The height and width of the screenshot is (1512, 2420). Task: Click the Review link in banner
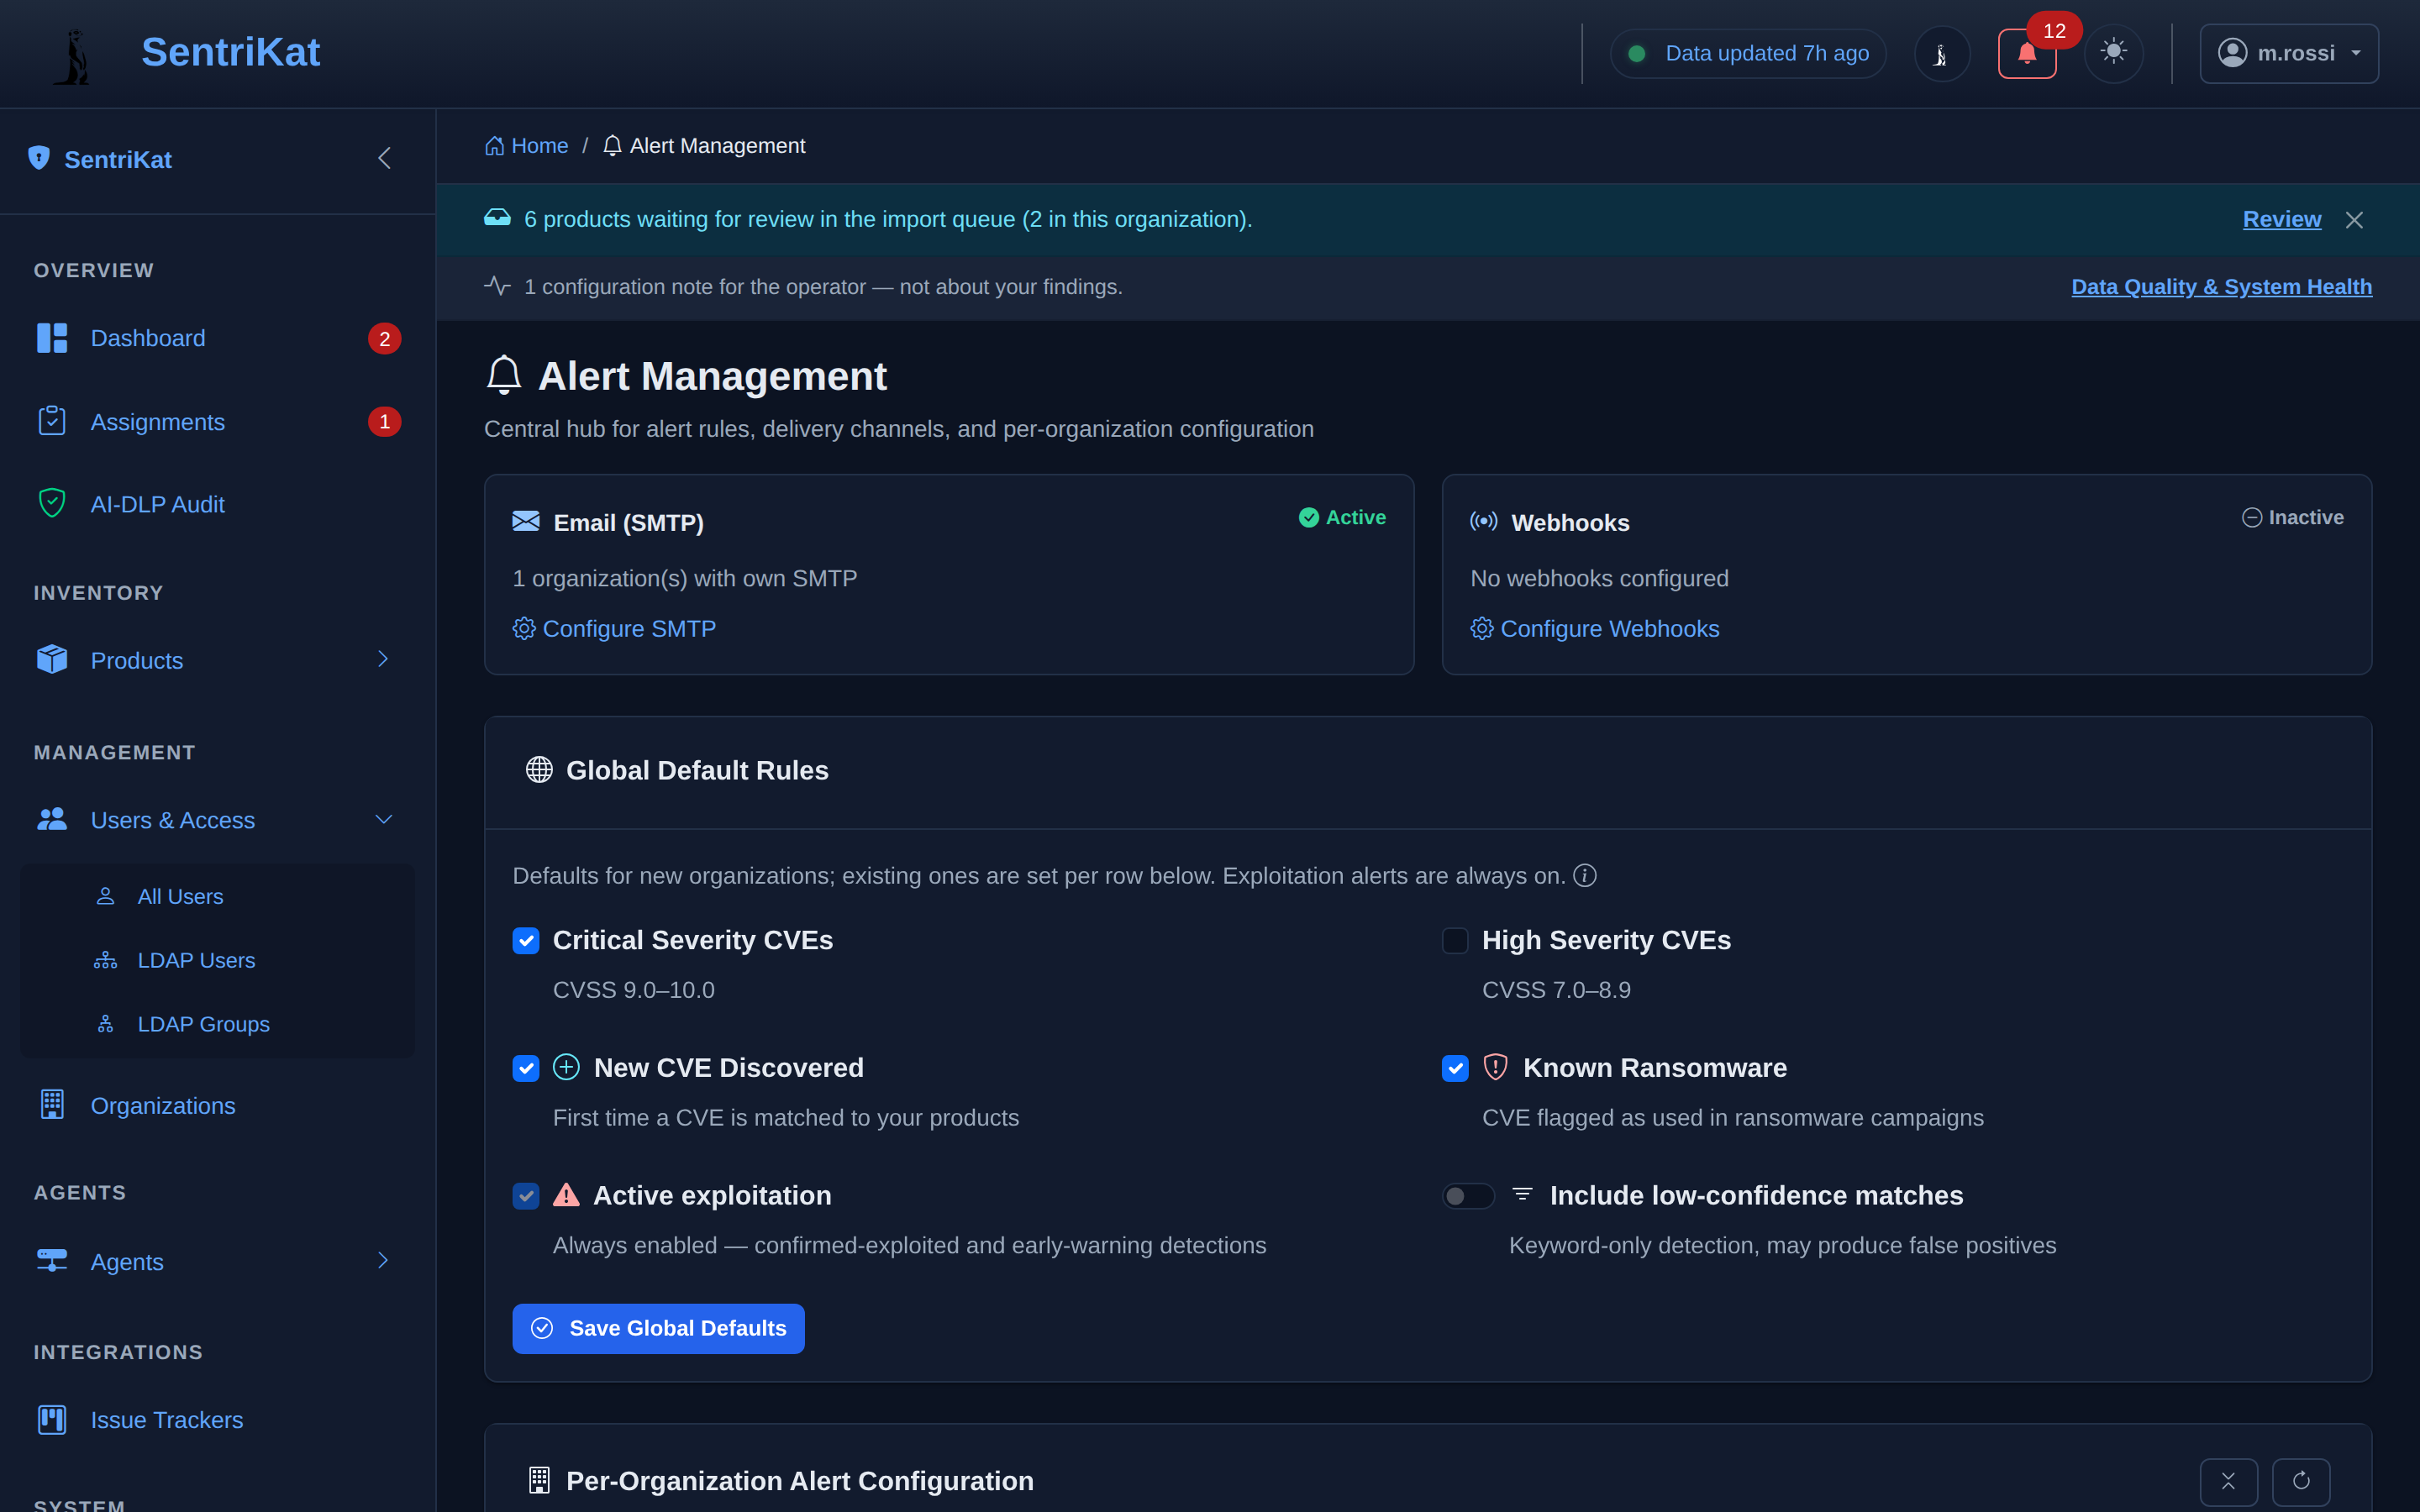tap(2281, 219)
